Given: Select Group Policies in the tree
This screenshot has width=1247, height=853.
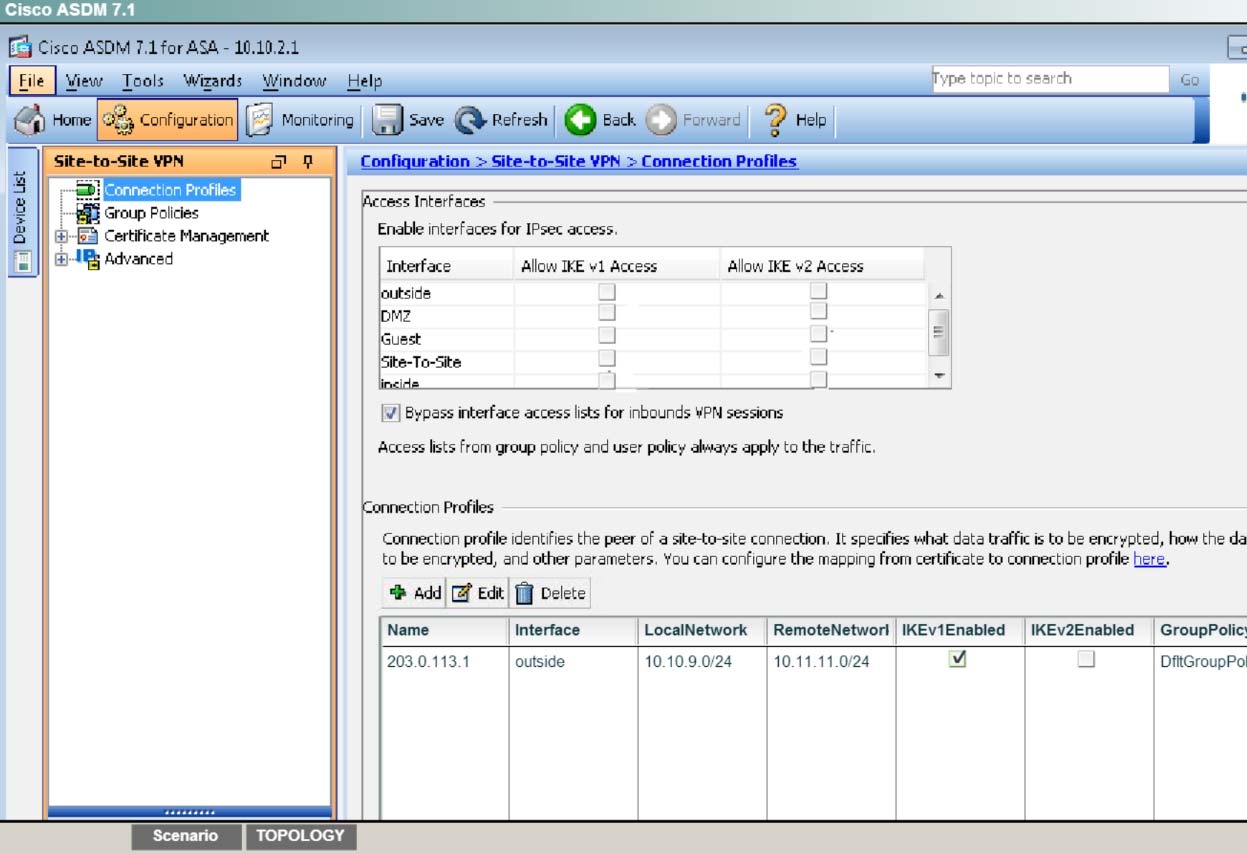Looking at the screenshot, I should pos(151,213).
